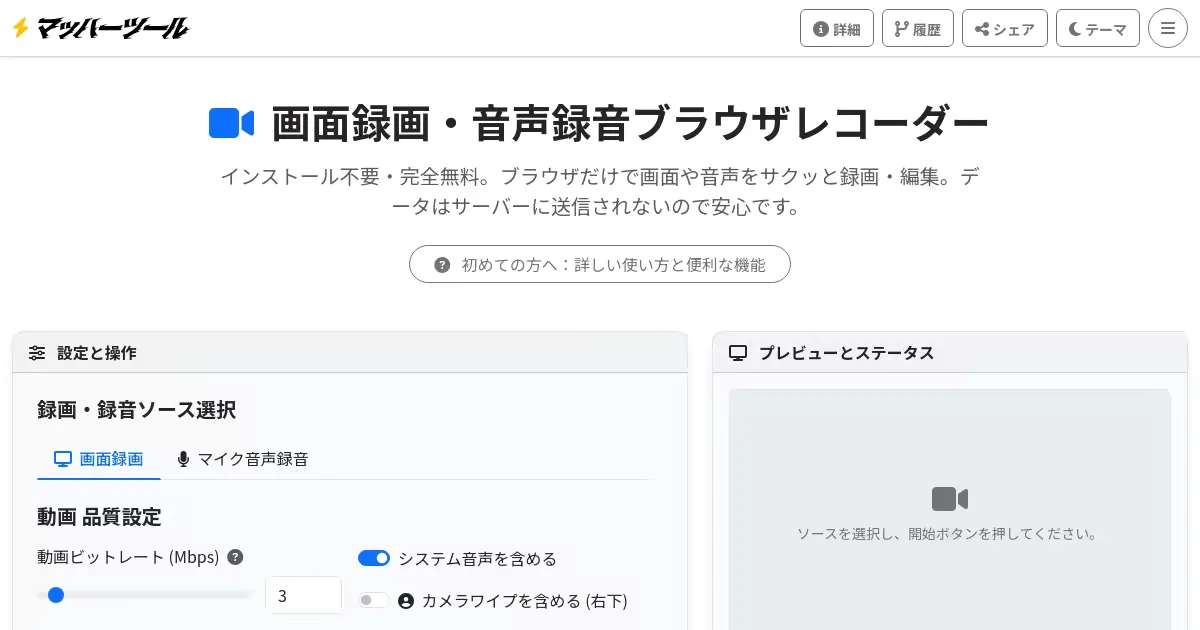This screenshot has height=630, width=1200.
Task: Switch to the マイク音声録音 tab
Action: pyautogui.click(x=242, y=459)
